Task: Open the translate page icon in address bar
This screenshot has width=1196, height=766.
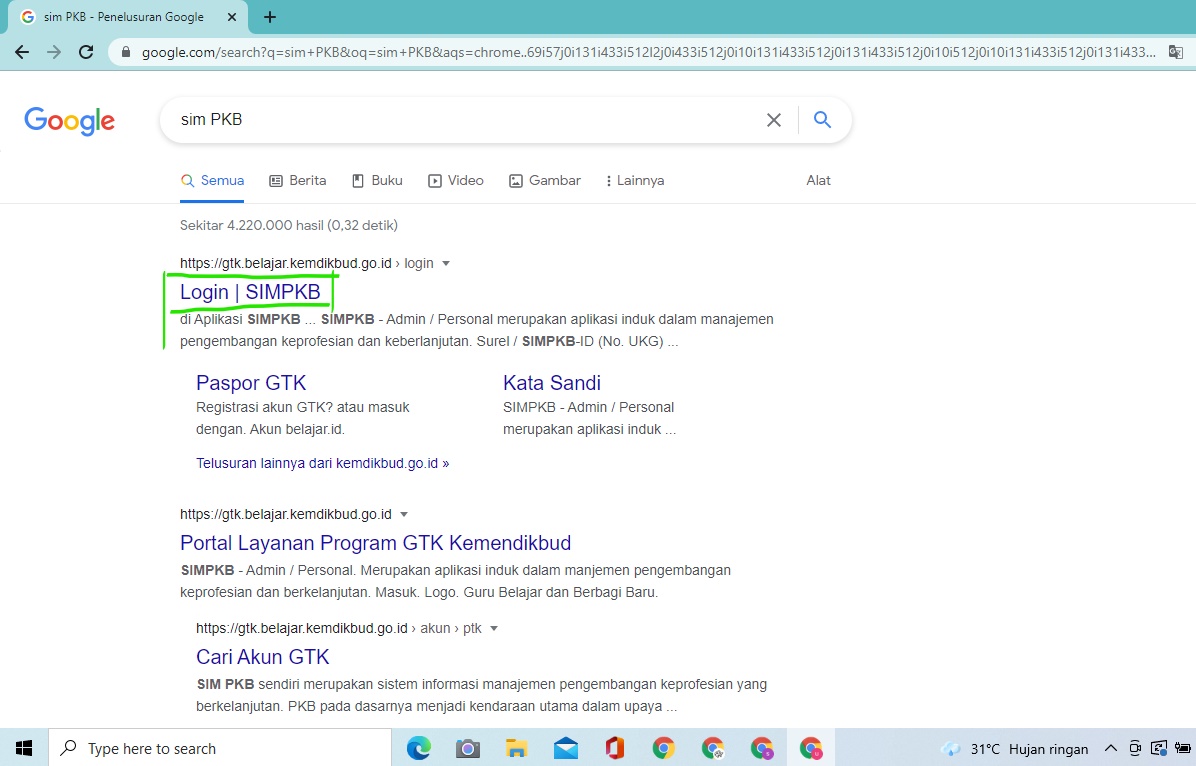Action: pos(1175,53)
